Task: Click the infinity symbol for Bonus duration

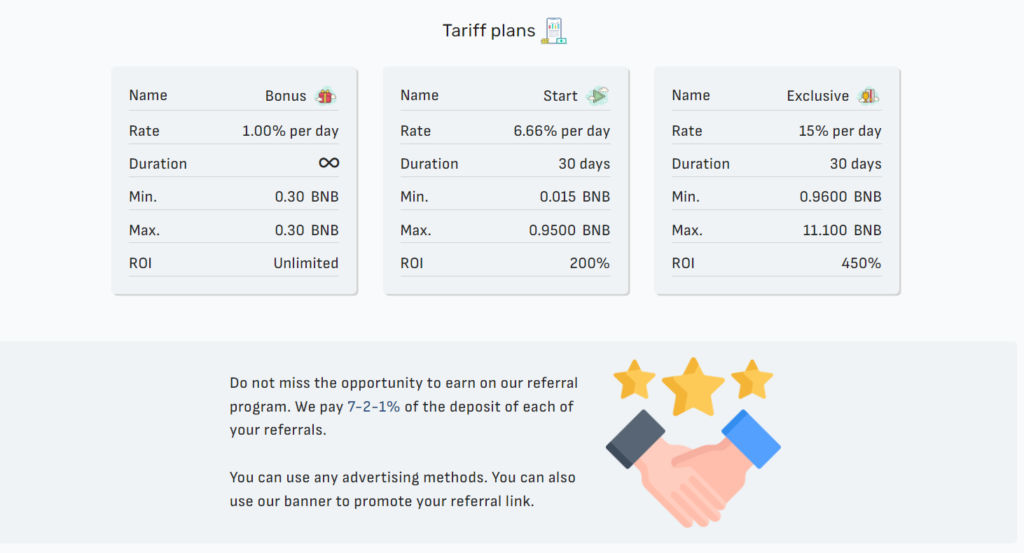Action: (x=328, y=163)
